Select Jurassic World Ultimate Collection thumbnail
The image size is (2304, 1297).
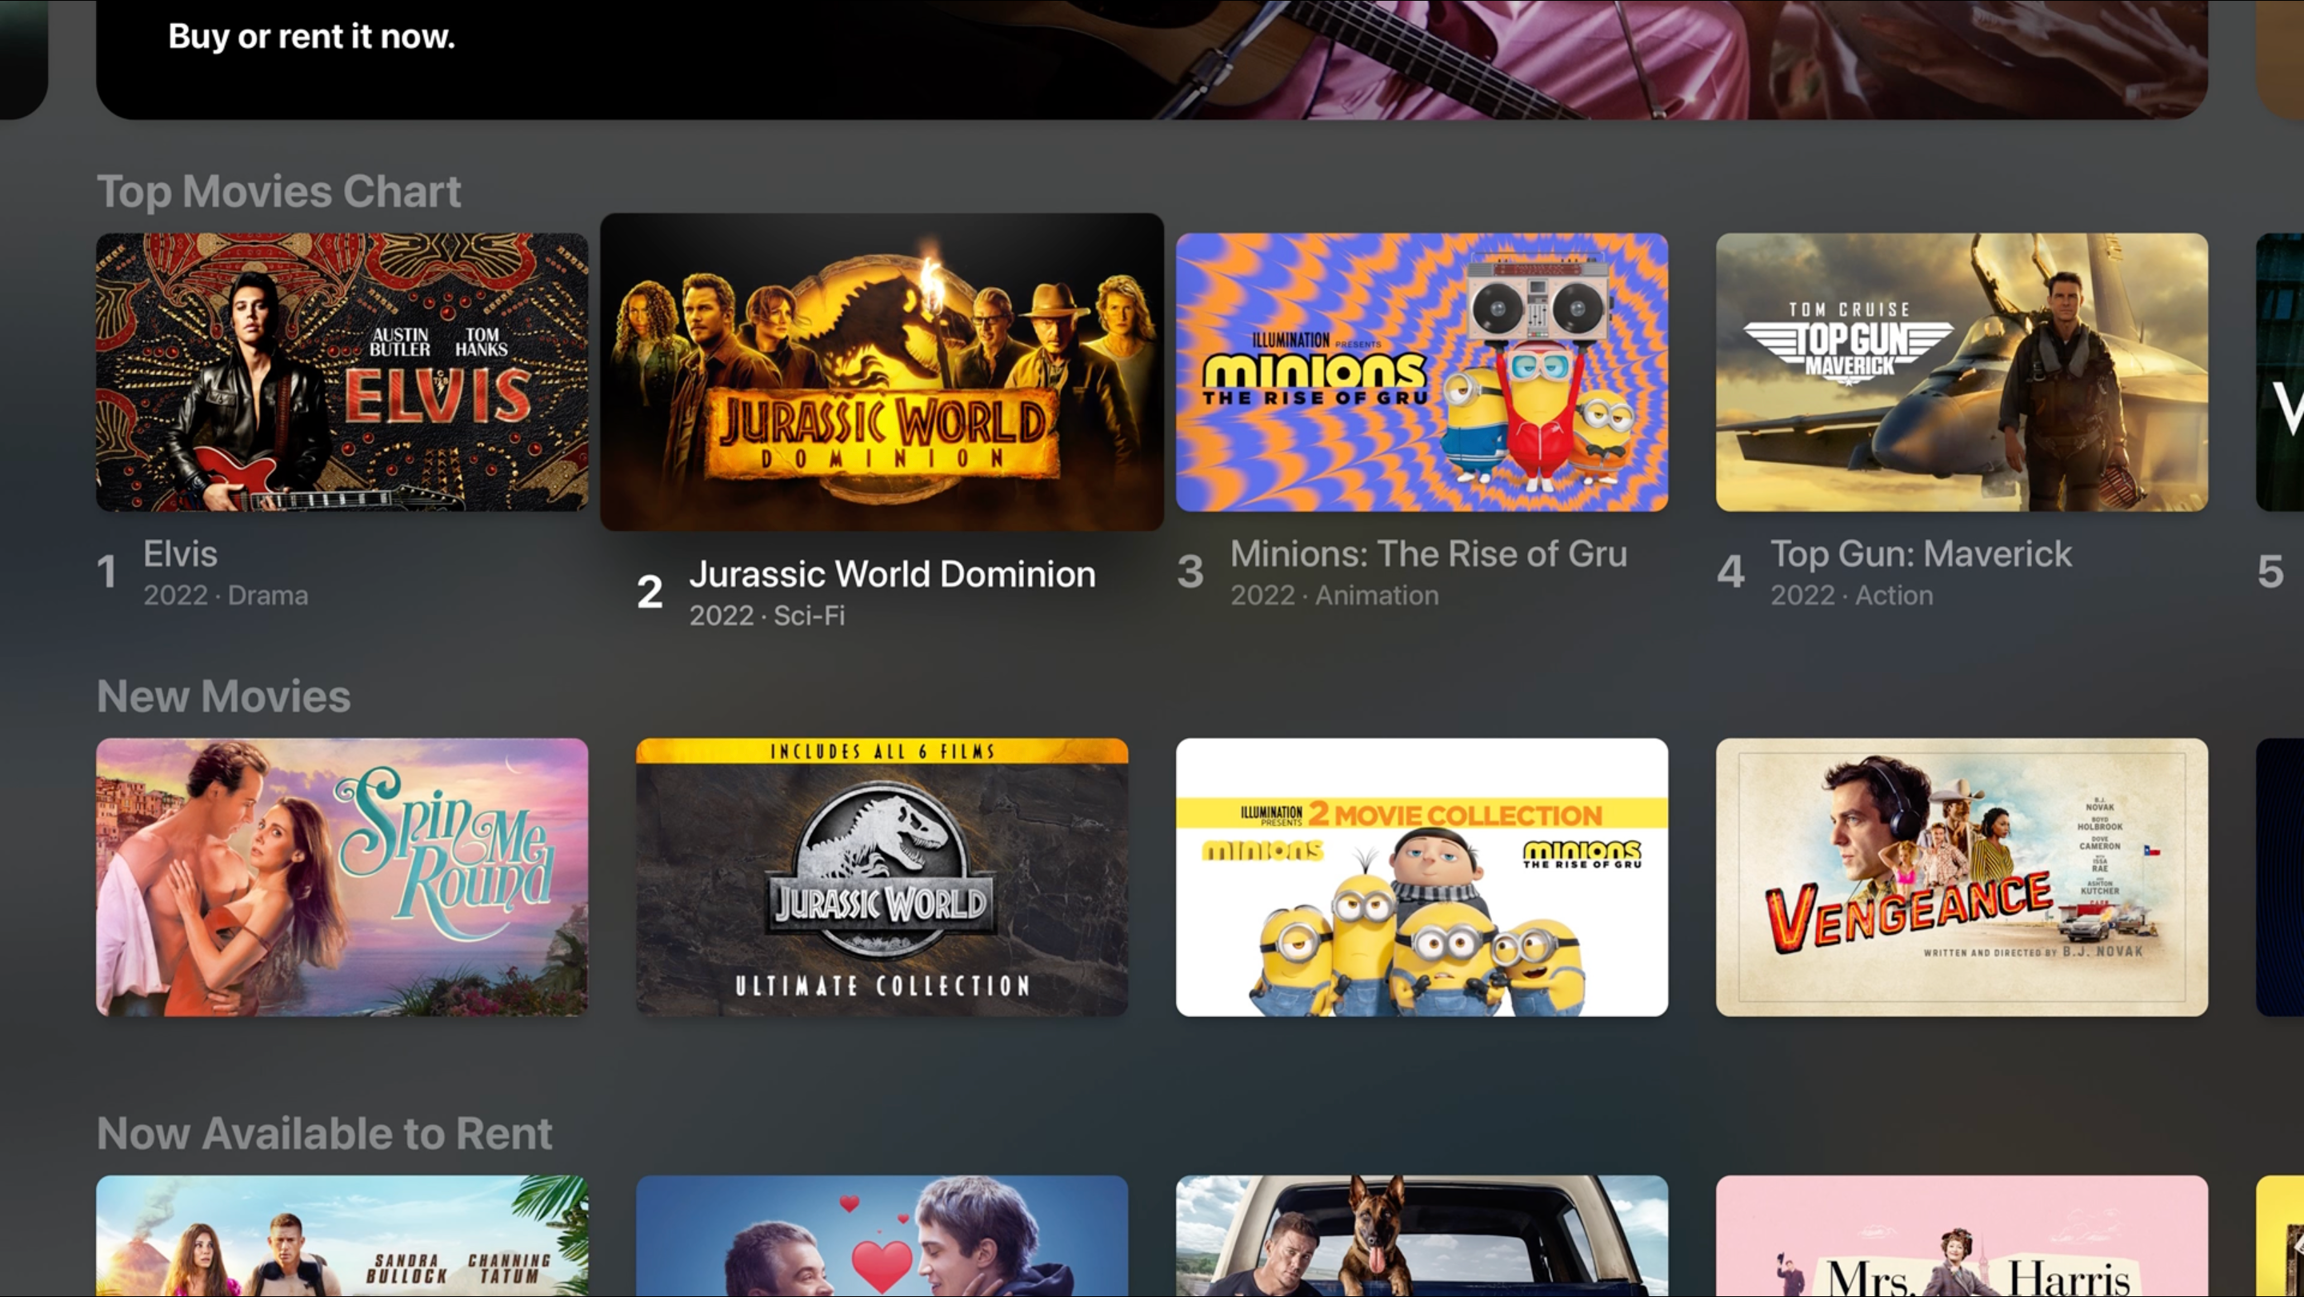tap(882, 877)
